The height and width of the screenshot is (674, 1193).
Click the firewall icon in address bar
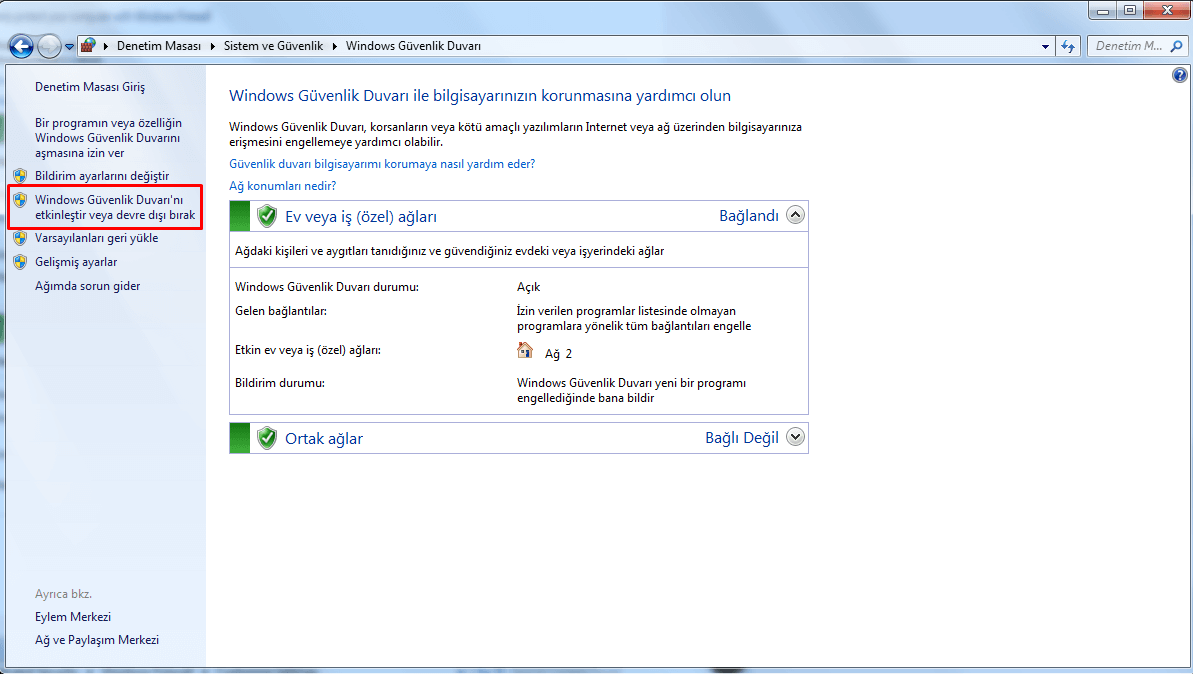coord(89,46)
